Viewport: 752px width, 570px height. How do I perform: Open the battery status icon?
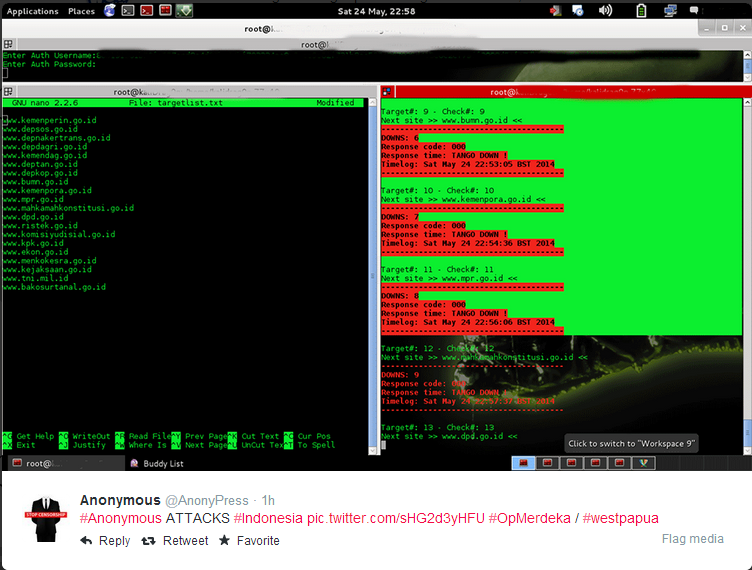tap(641, 11)
